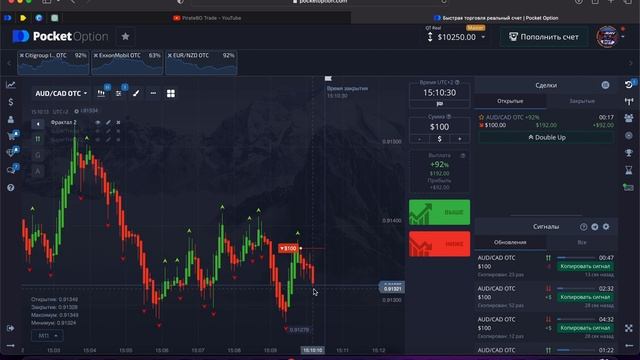The image size is (640, 360).
Task: Open the help question mark icon in sidebar
Action: coord(11,188)
